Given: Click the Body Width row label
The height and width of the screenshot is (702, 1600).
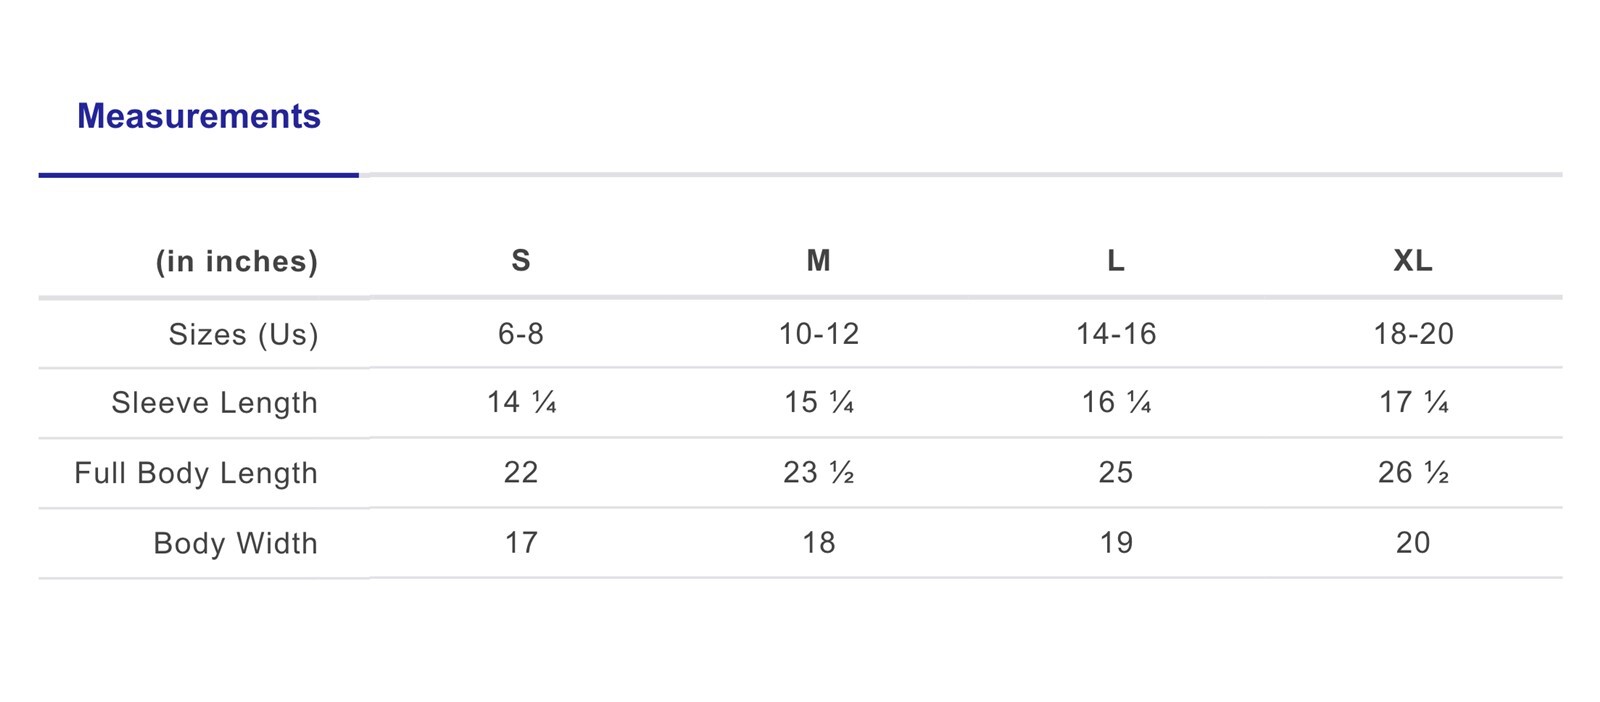Looking at the screenshot, I should click(235, 543).
